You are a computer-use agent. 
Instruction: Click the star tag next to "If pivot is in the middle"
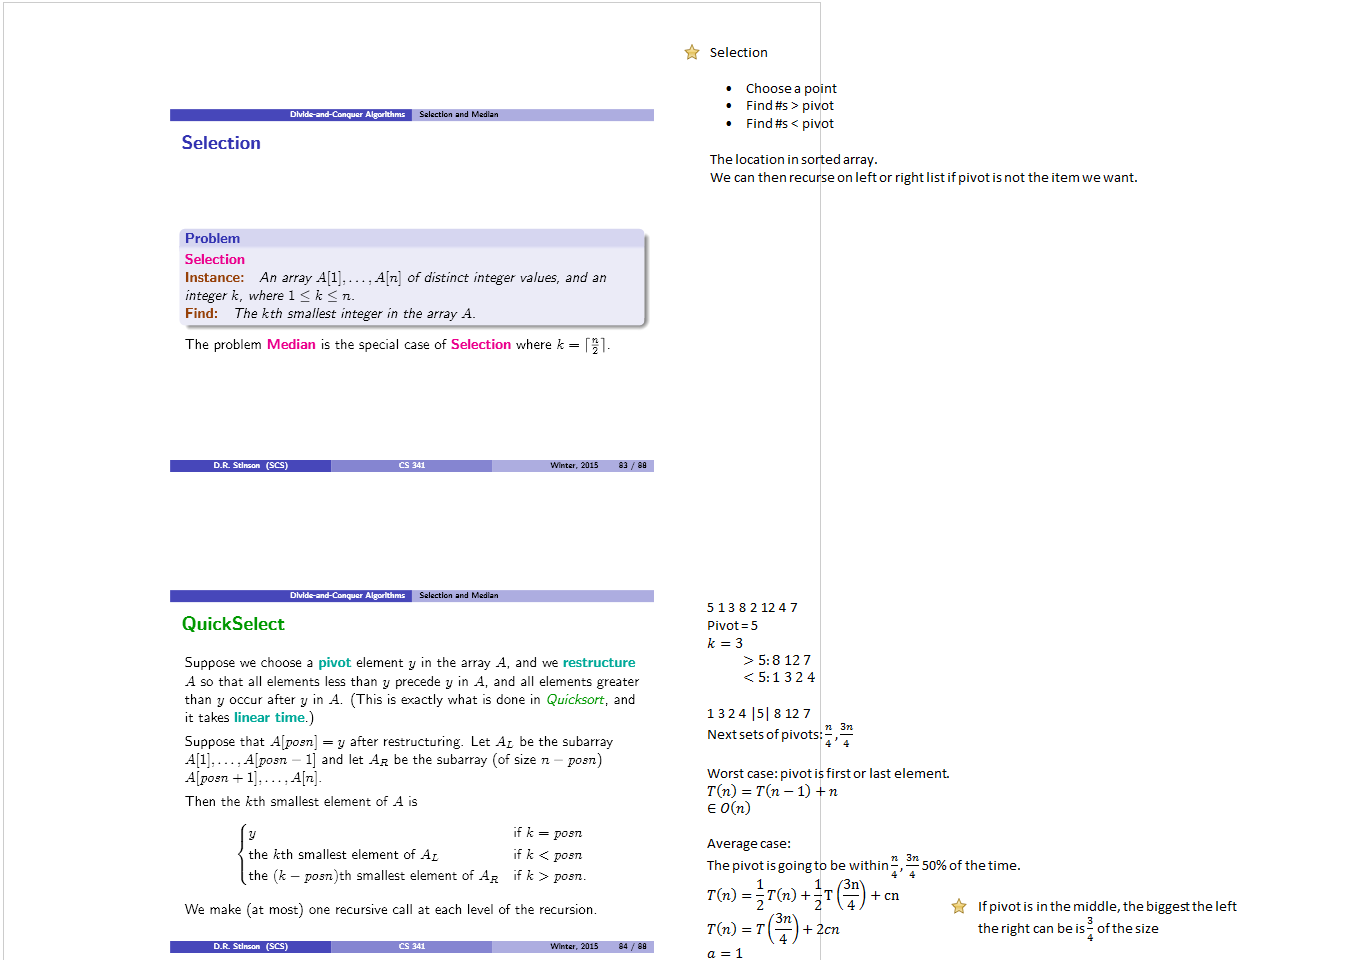click(x=959, y=907)
